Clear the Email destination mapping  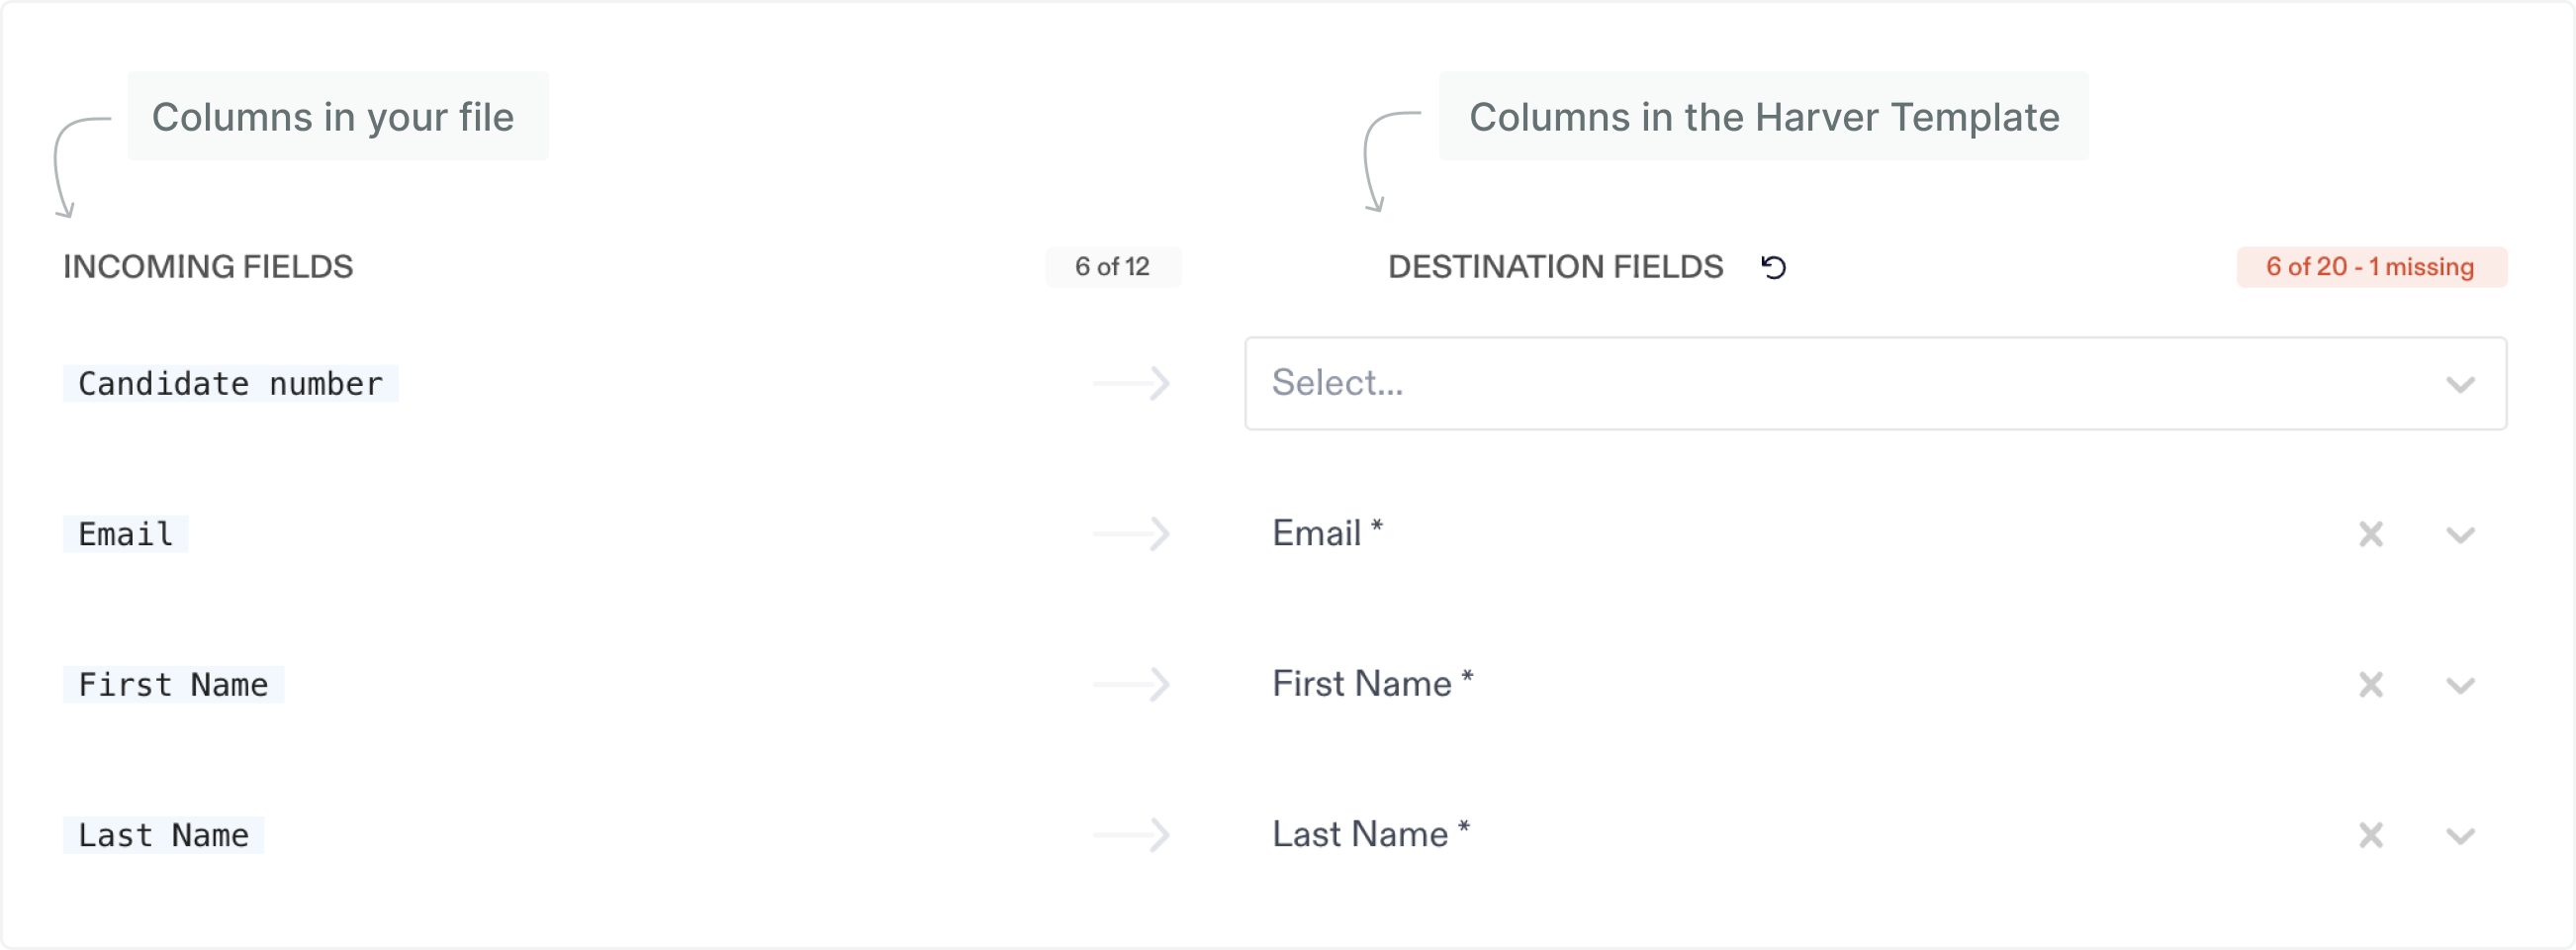coord(2370,534)
